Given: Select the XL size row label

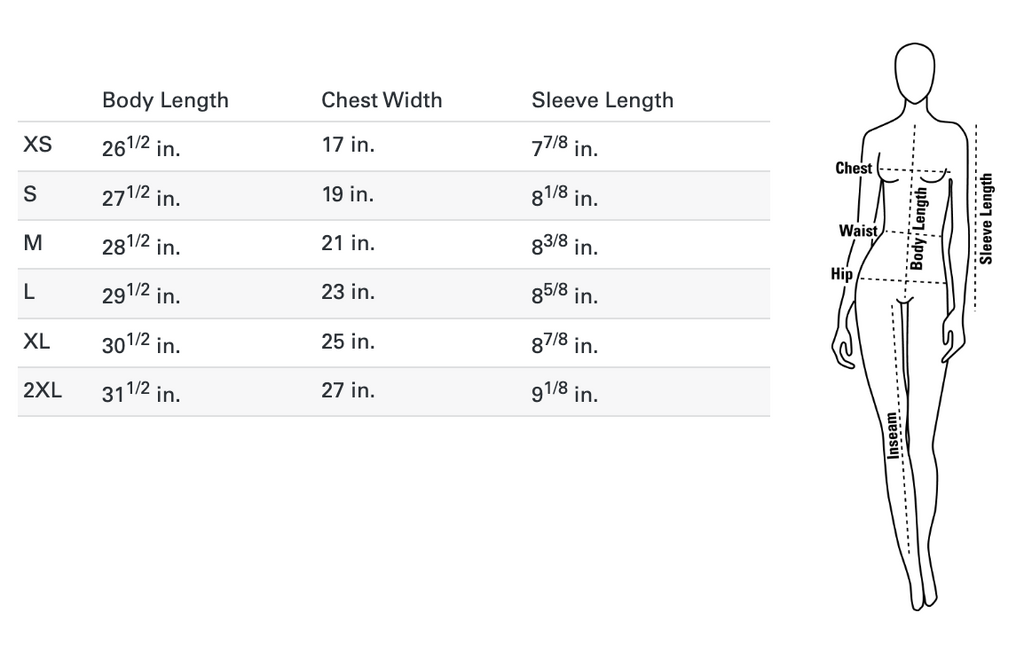Looking at the screenshot, I should pyautogui.click(x=36, y=341).
